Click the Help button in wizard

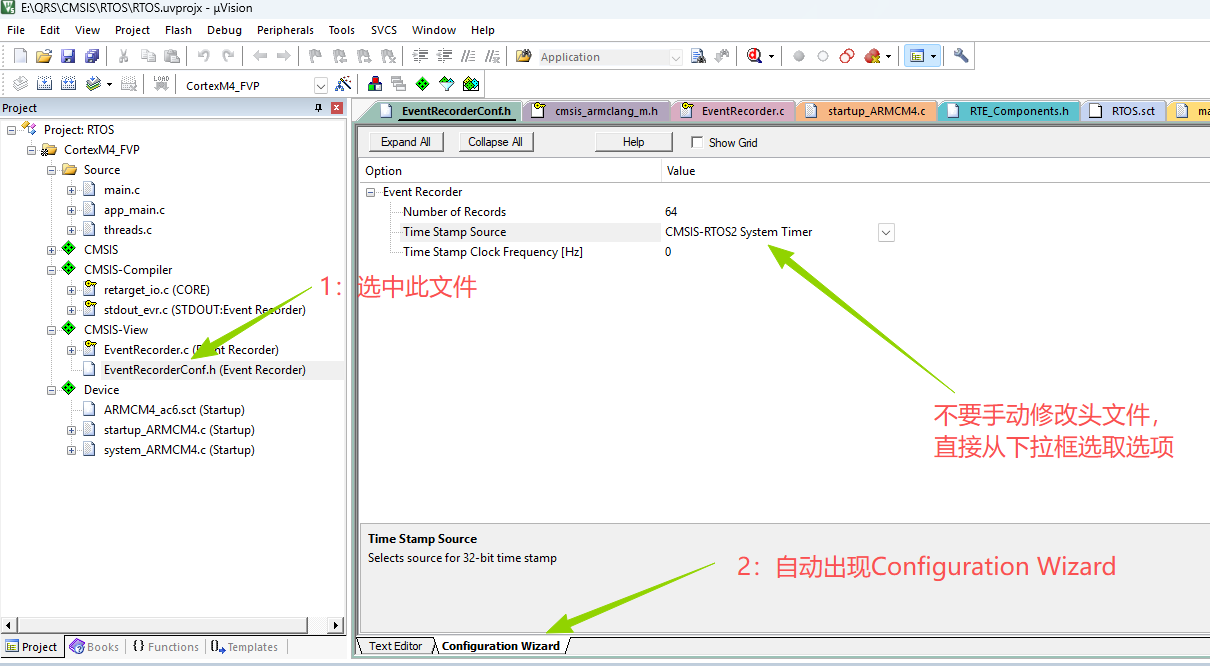coord(633,142)
